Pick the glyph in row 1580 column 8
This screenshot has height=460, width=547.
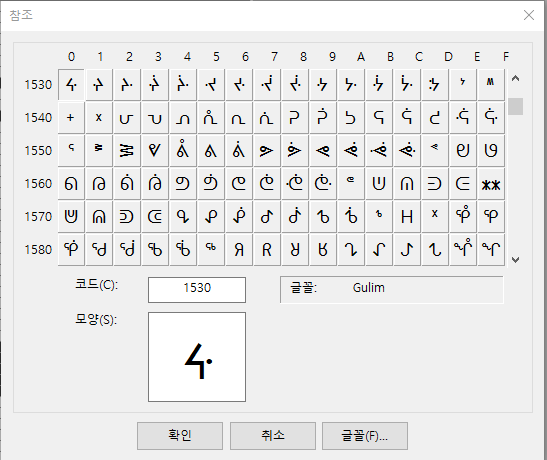pos(295,249)
